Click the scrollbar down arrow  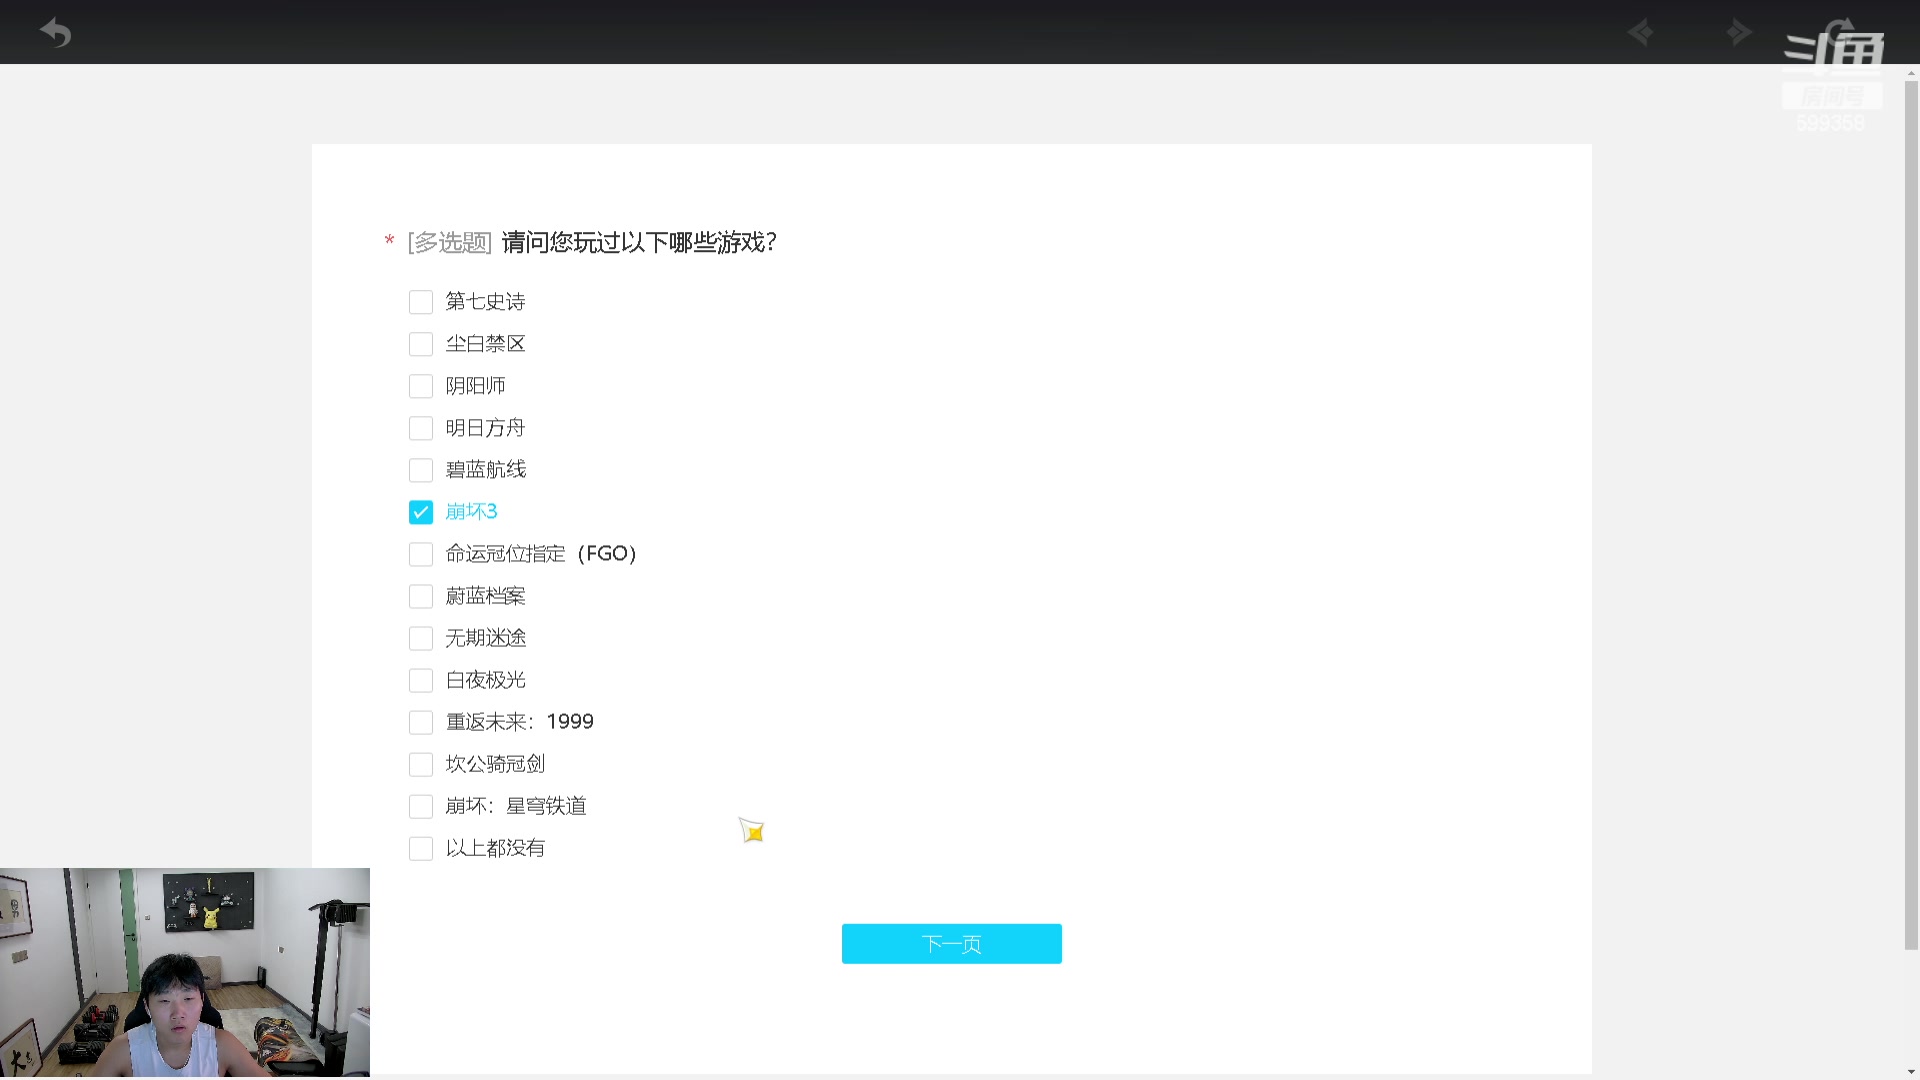coord(1911,1071)
